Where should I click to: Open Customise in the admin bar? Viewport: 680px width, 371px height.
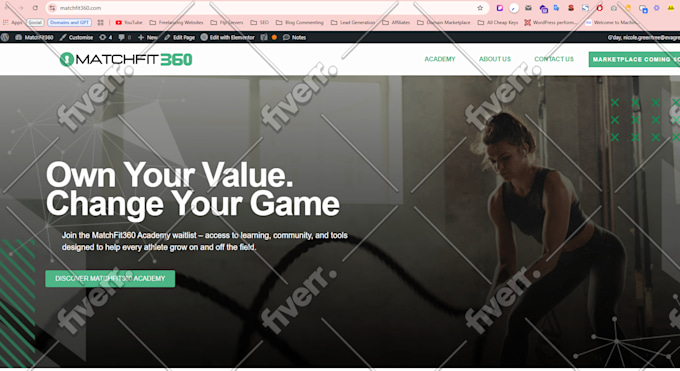point(76,37)
